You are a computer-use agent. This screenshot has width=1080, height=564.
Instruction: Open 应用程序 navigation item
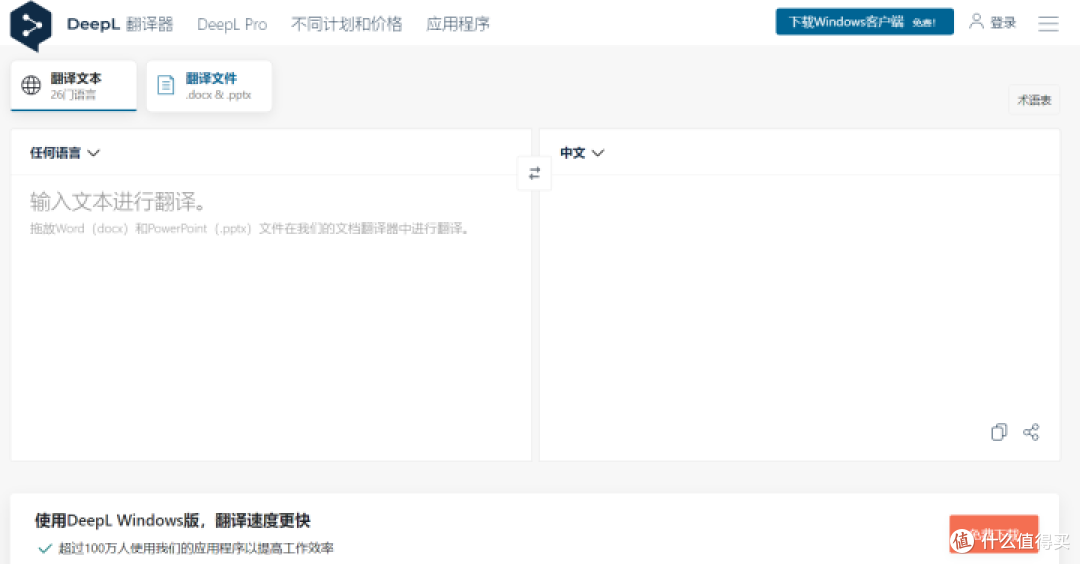(x=458, y=24)
